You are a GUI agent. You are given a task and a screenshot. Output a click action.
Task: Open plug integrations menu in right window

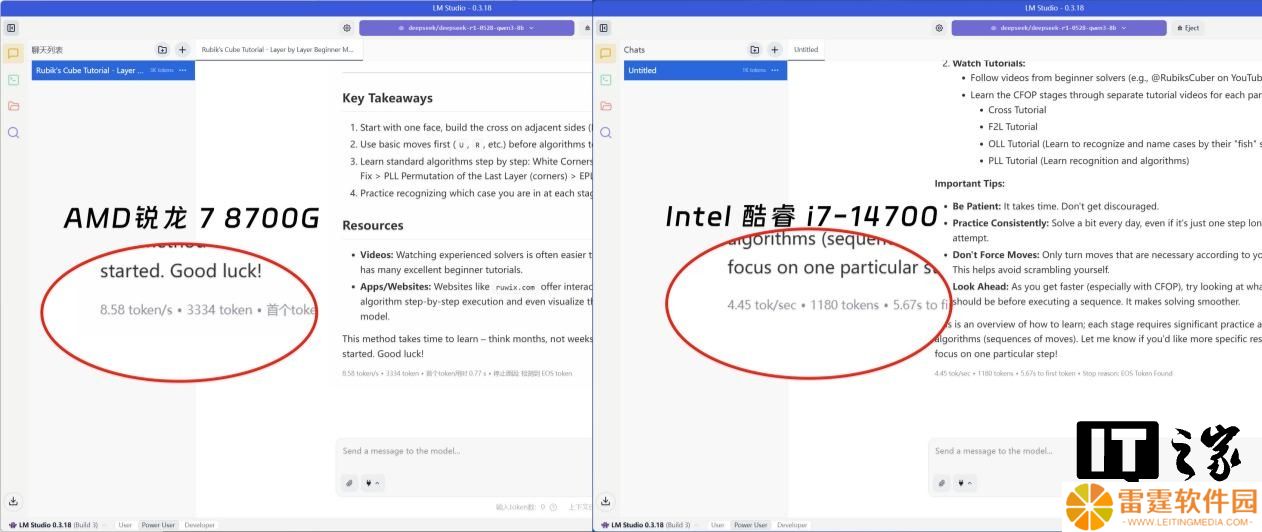point(964,483)
